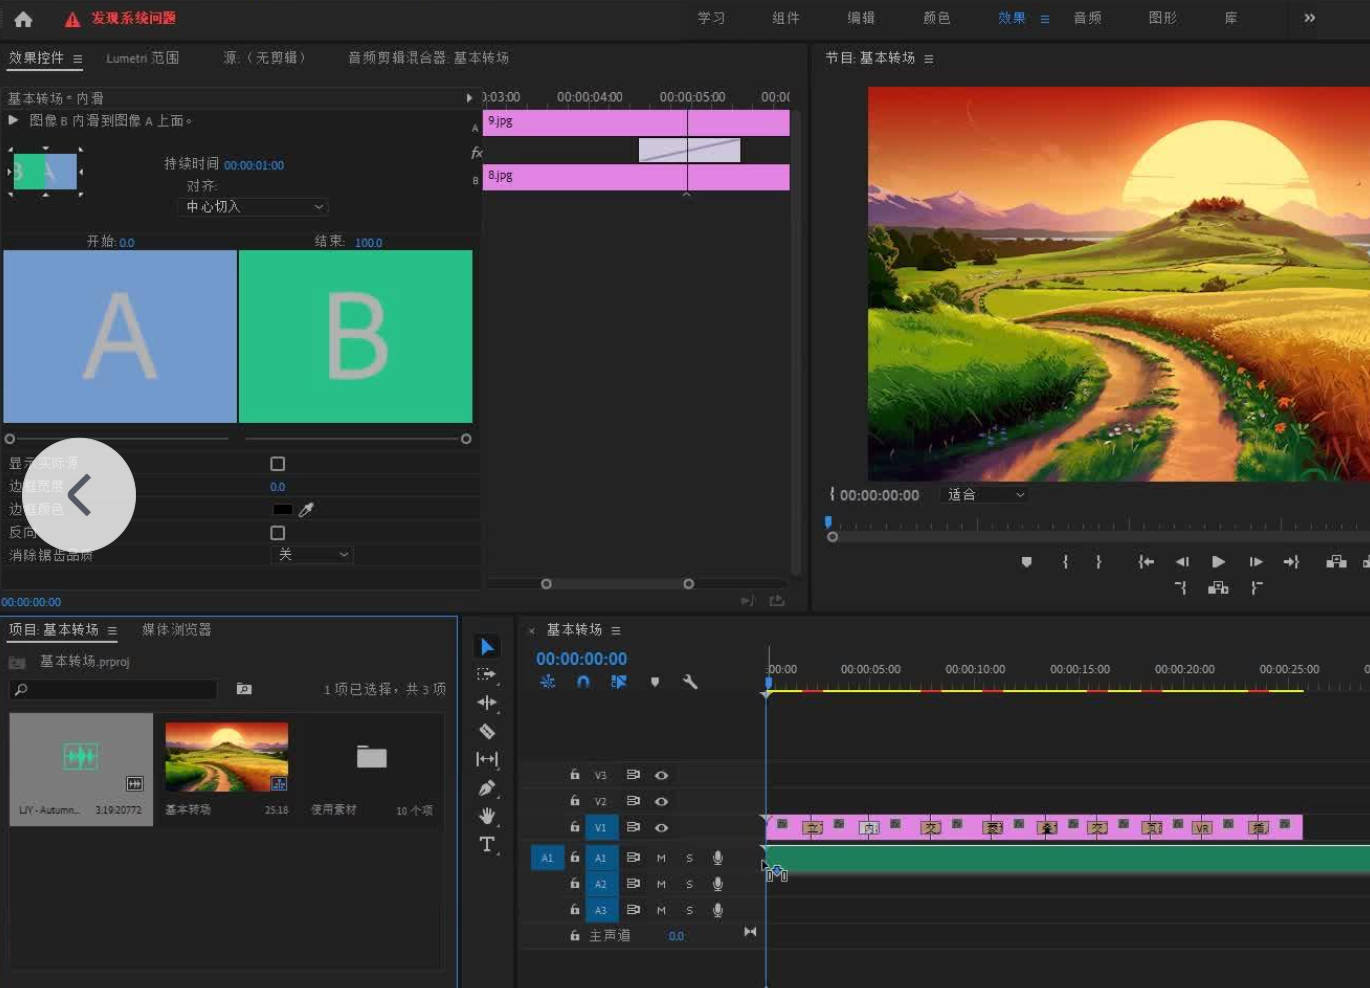Viewport: 1370px width, 988px height.
Task: Open the 对齐 中心切入 dropdown
Action: [x=254, y=207]
